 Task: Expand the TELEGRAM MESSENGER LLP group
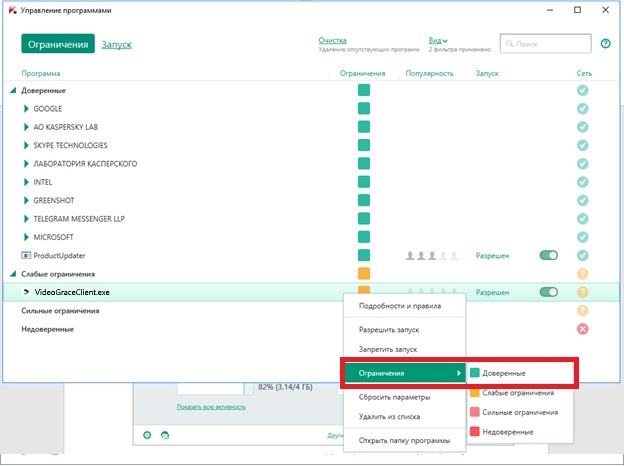click(x=26, y=218)
